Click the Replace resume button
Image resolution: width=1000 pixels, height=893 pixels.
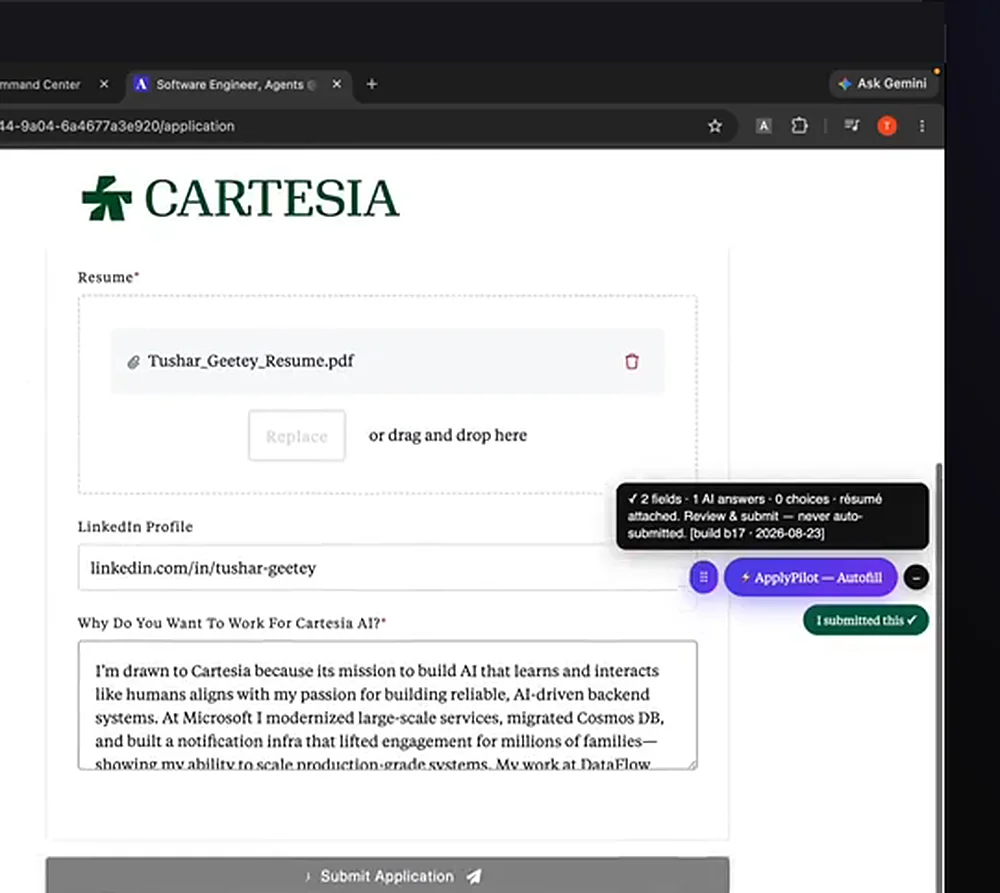point(297,436)
